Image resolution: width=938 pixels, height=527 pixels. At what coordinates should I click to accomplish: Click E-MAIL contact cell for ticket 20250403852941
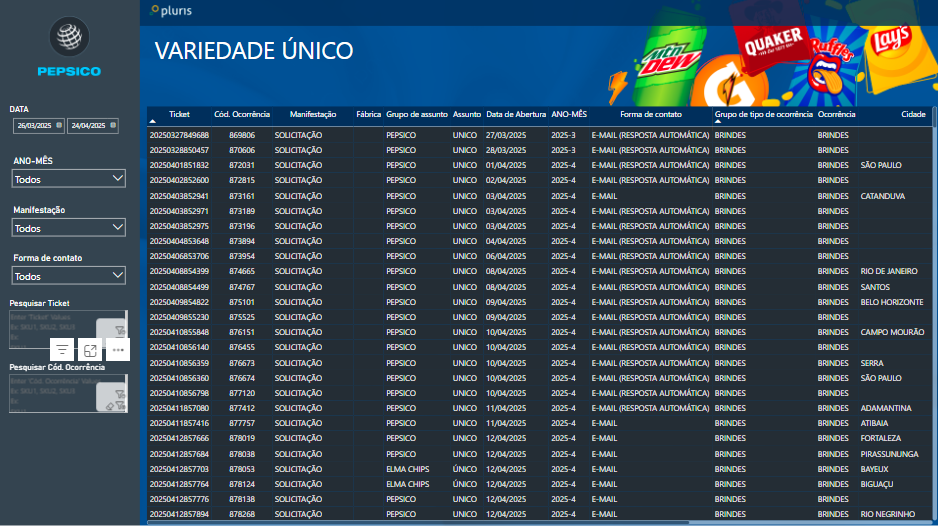[x=604, y=196]
